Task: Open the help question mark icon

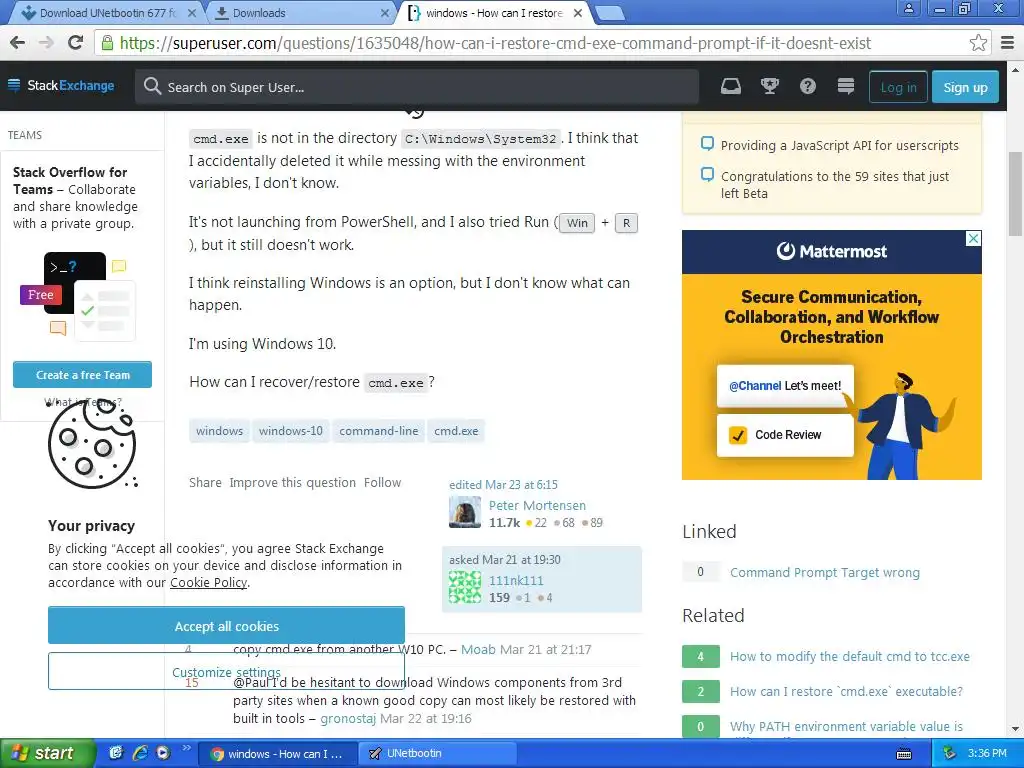Action: tap(808, 86)
